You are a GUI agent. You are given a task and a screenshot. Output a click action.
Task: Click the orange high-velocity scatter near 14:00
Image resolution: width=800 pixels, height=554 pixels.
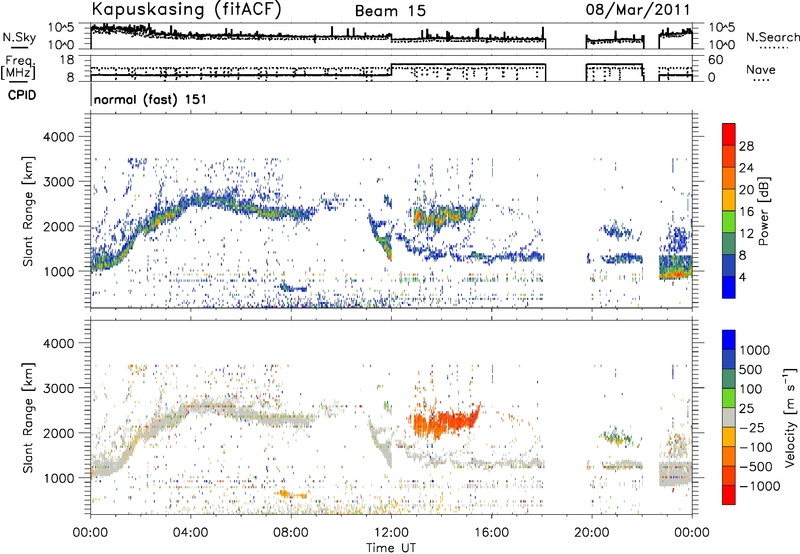pyautogui.click(x=443, y=421)
